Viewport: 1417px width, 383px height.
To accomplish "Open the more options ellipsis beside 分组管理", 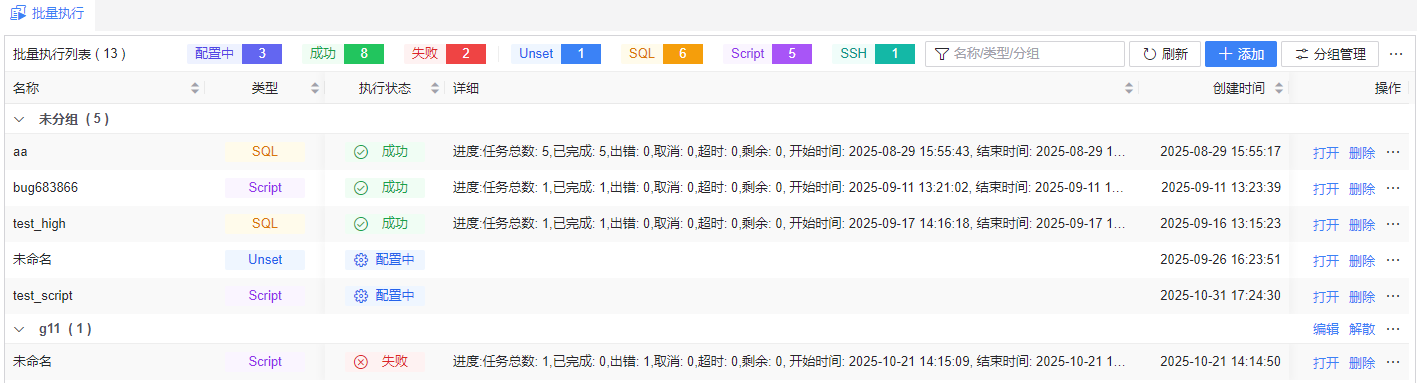I will 1396,54.
